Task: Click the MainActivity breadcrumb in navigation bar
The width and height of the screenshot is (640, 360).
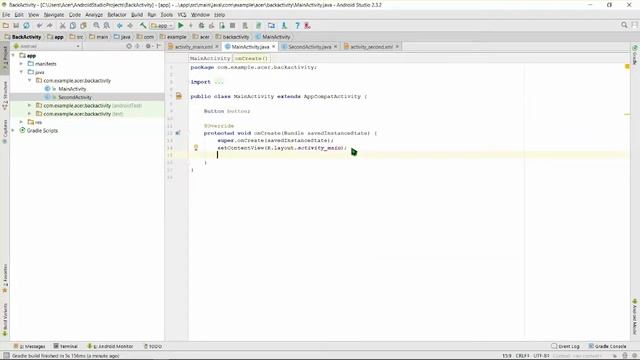Action: pos(273,37)
